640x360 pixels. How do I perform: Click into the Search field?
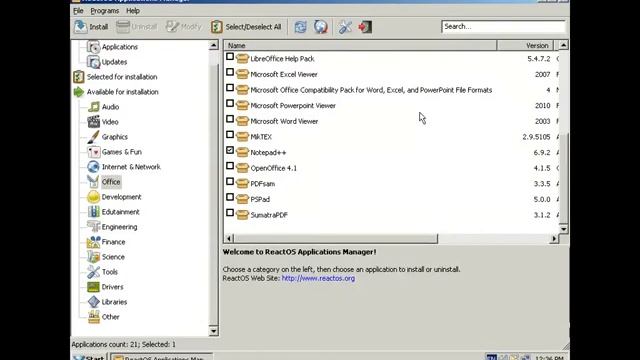coord(503,27)
